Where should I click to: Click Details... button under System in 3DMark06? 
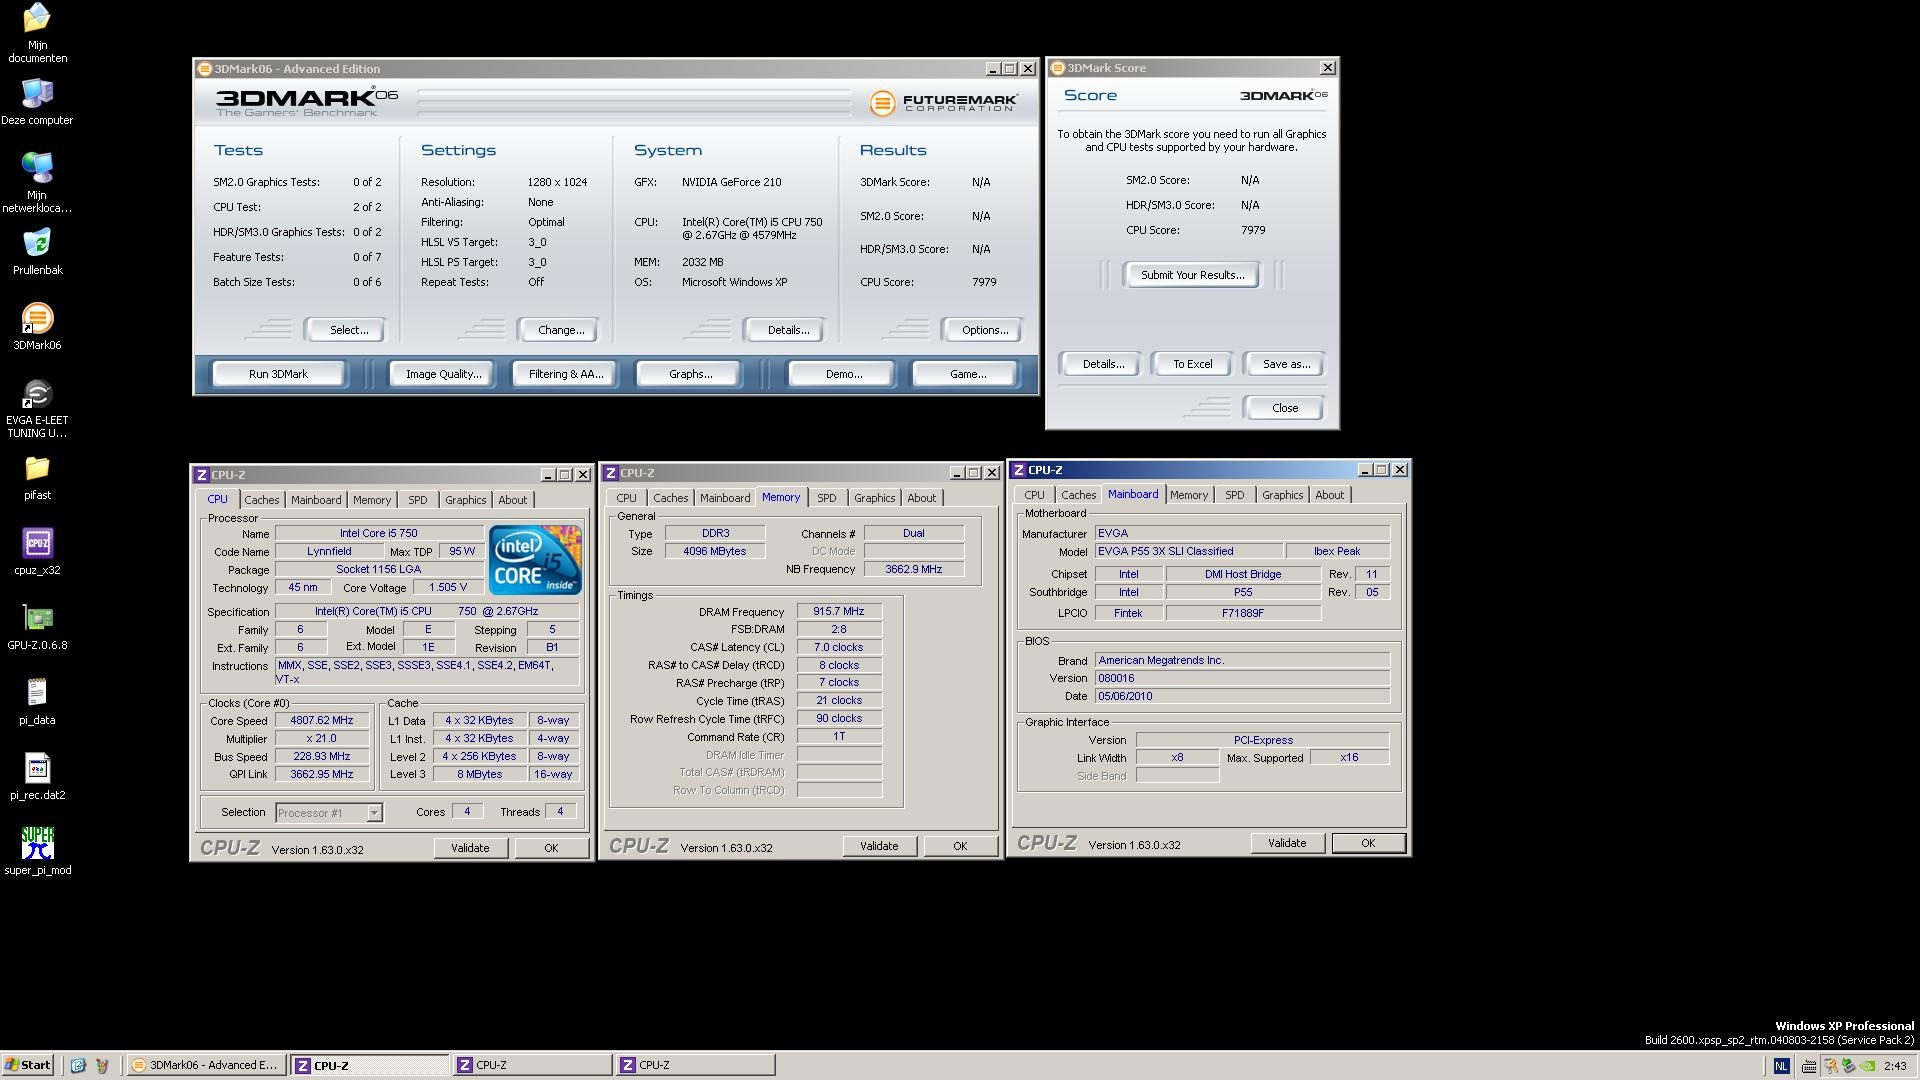pos(787,330)
